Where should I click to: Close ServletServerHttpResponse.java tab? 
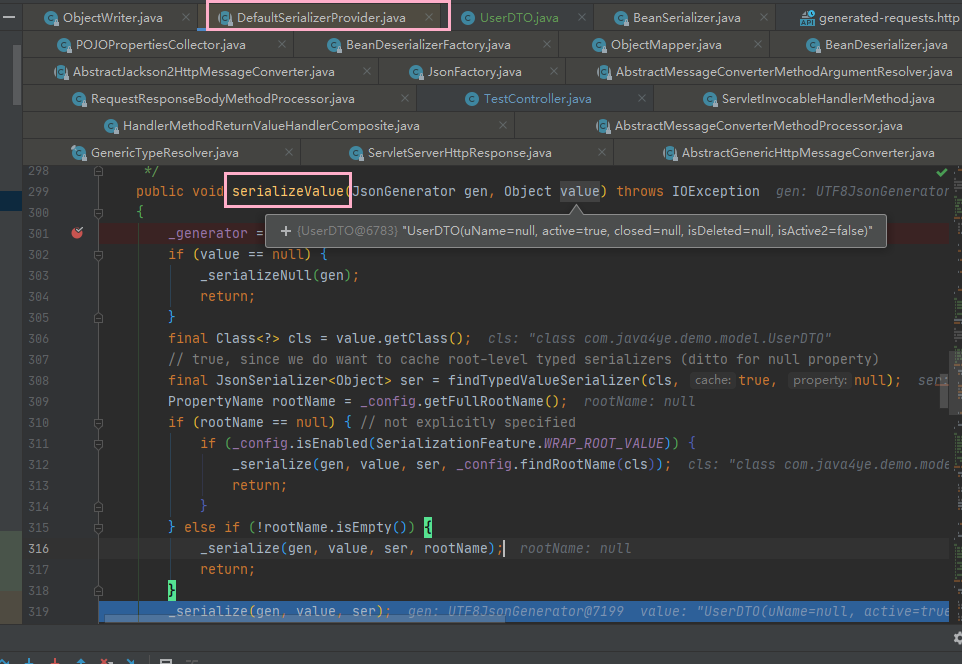602,152
